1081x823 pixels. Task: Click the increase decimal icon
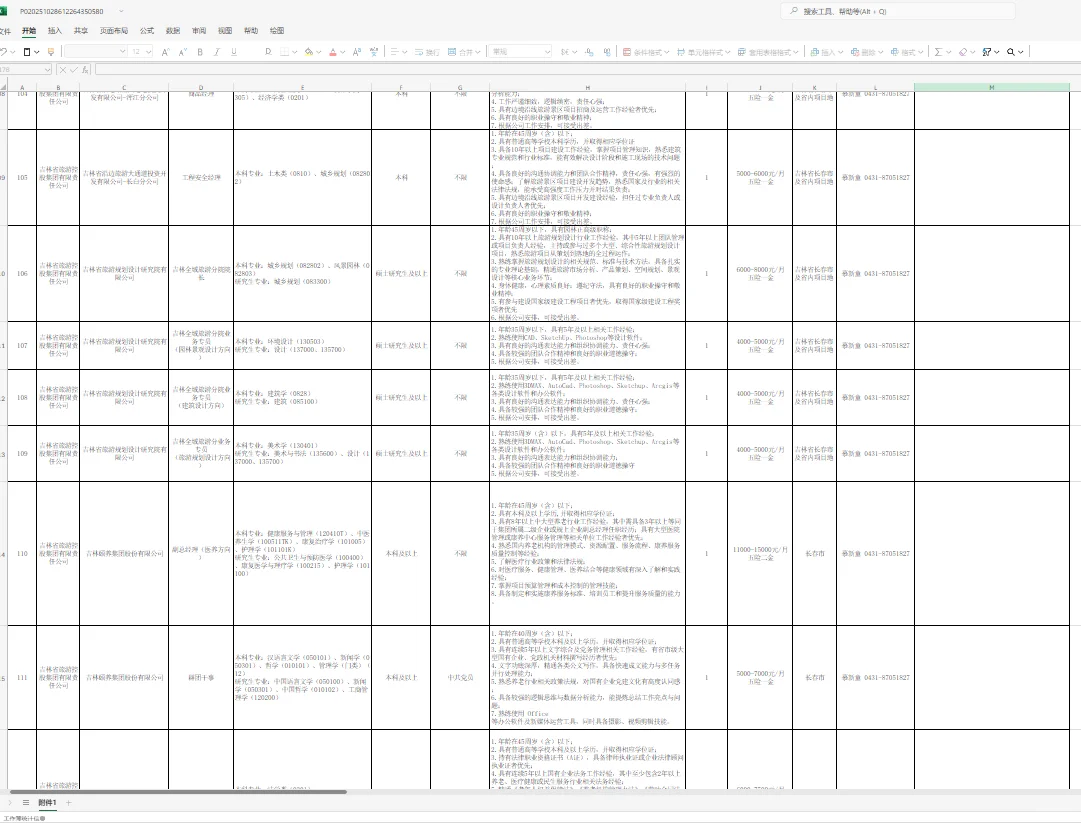click(589, 52)
